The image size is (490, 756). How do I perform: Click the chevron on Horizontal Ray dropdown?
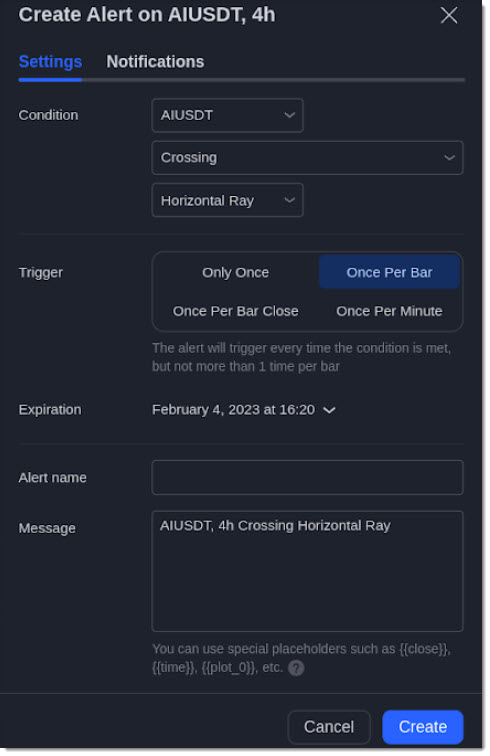(289, 200)
